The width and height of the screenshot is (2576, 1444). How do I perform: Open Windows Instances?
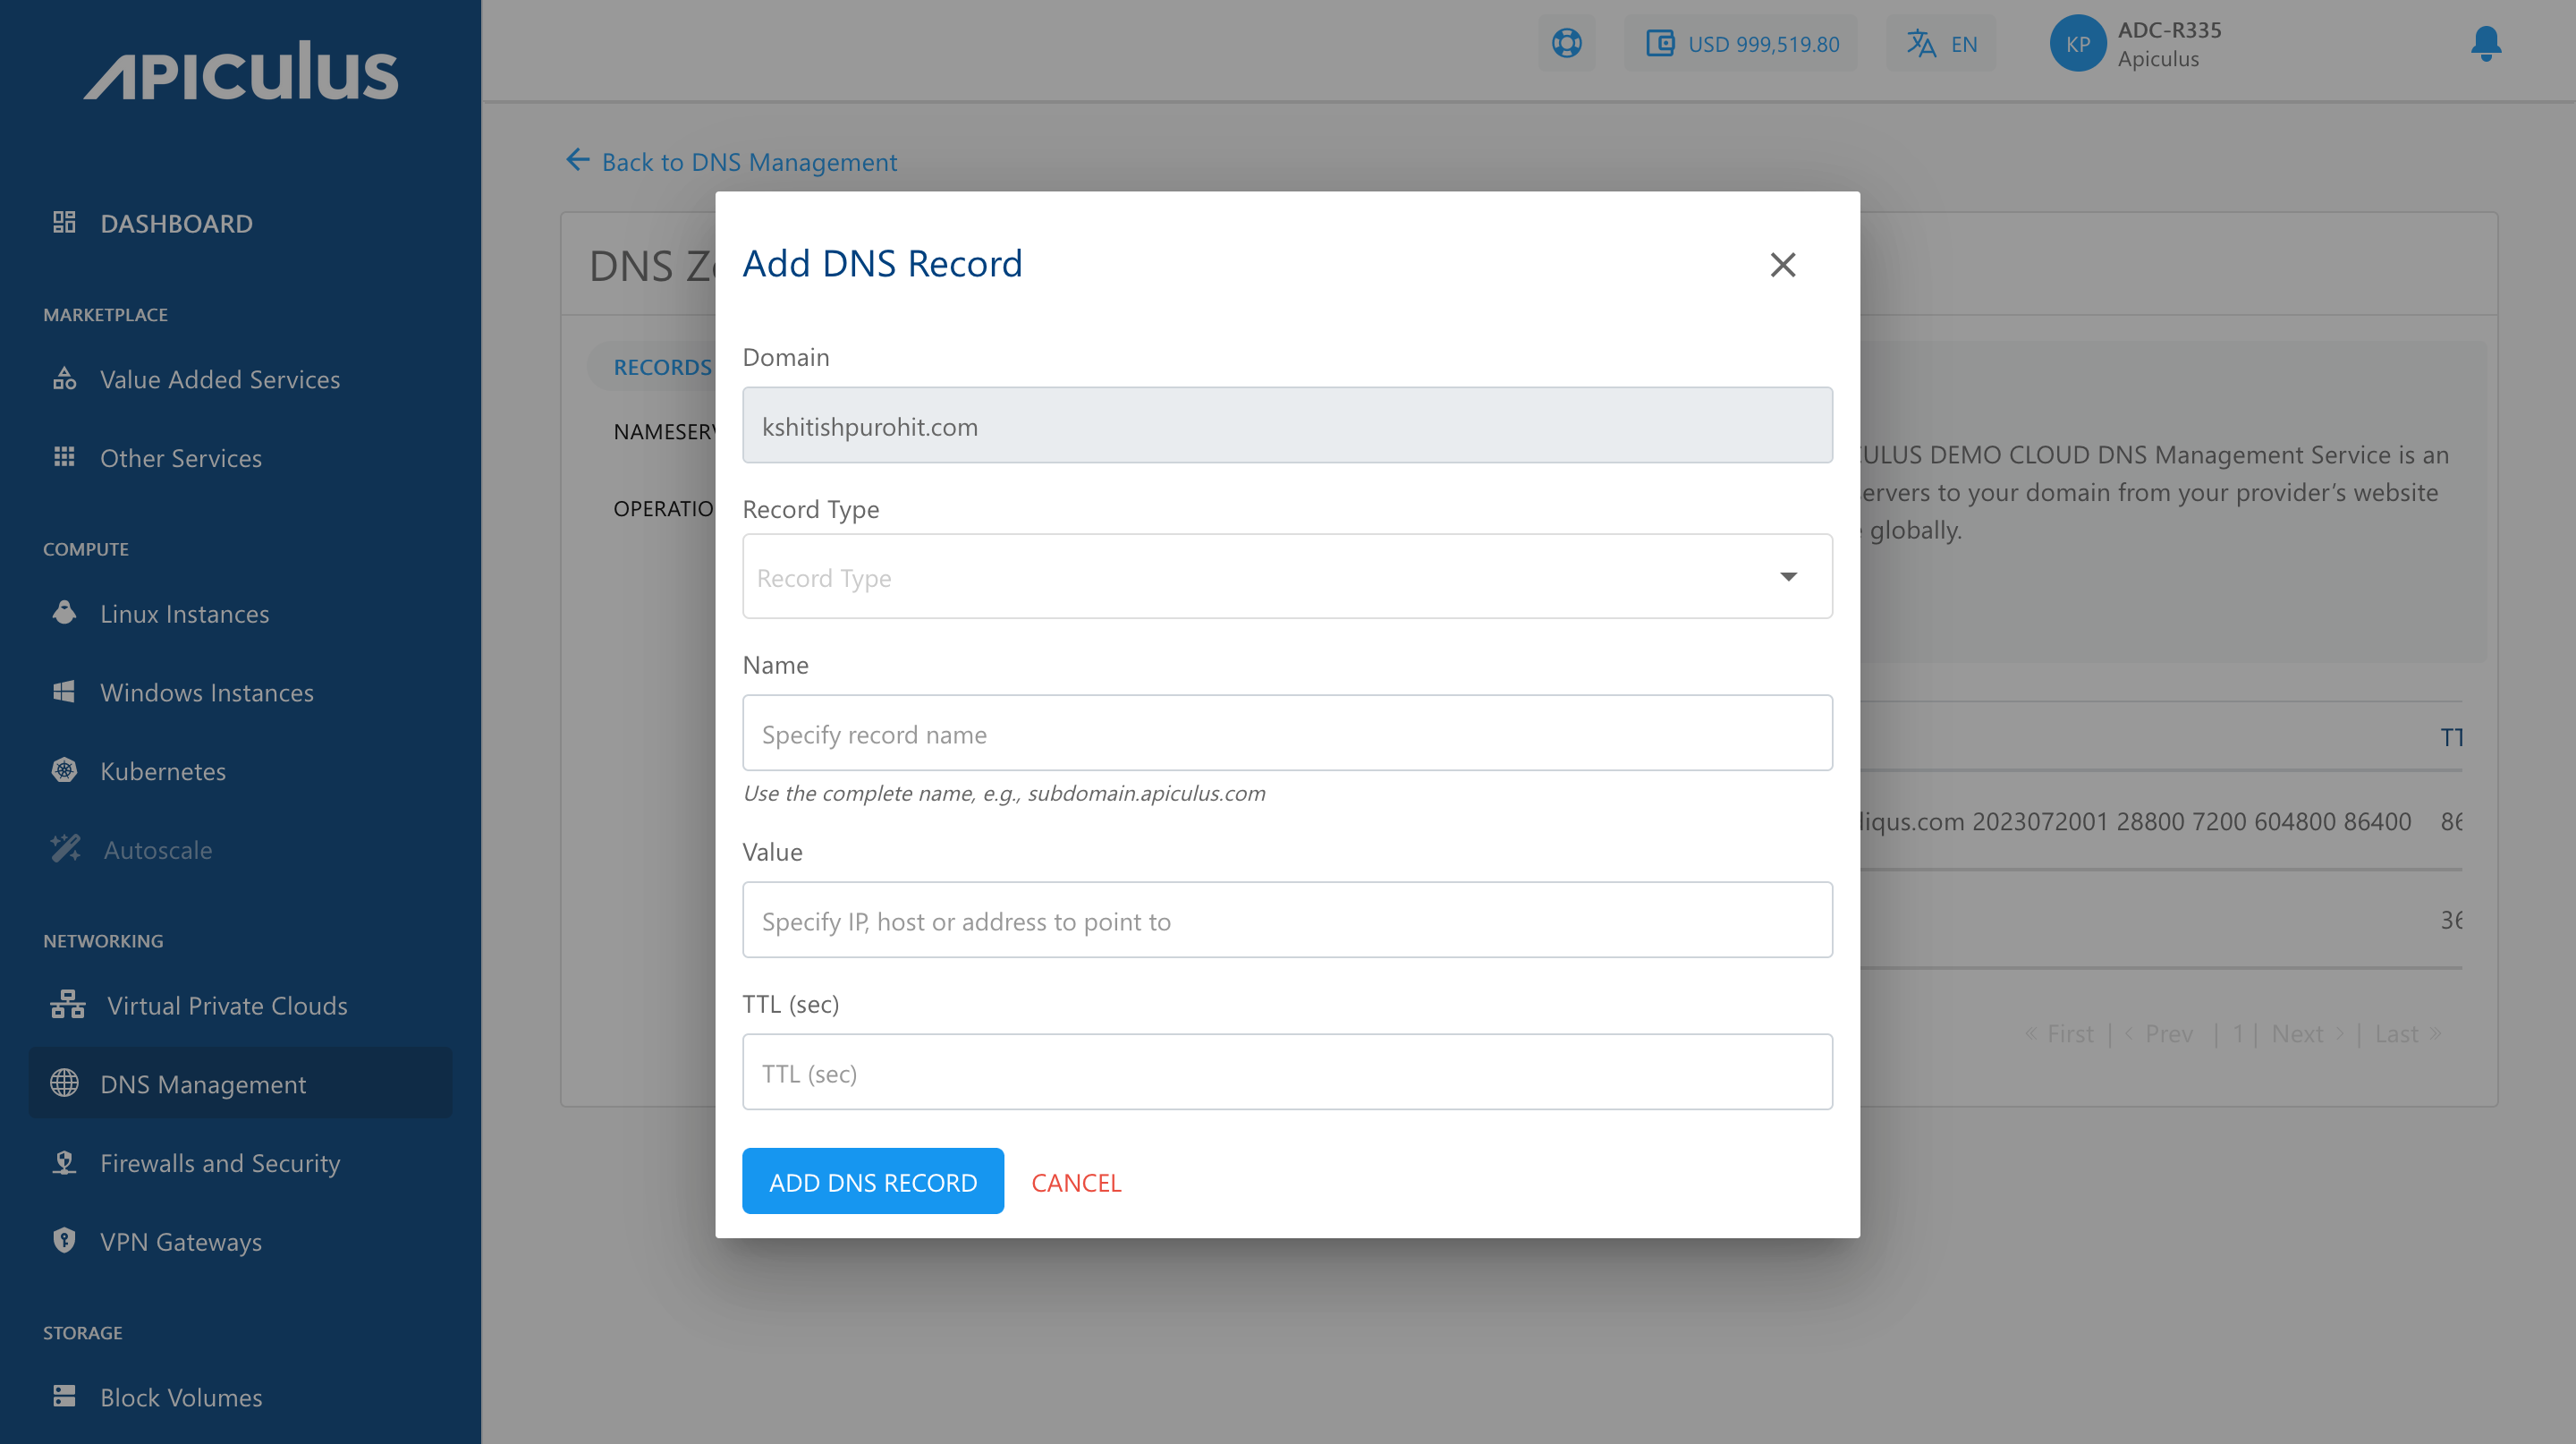(x=207, y=692)
